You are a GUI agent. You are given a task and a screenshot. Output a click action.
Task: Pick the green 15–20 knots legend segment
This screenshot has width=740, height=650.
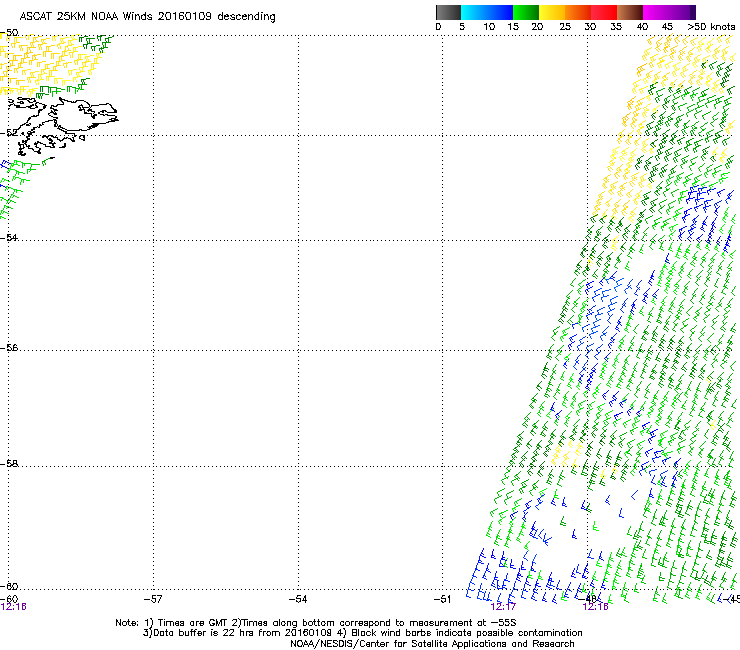[526, 12]
